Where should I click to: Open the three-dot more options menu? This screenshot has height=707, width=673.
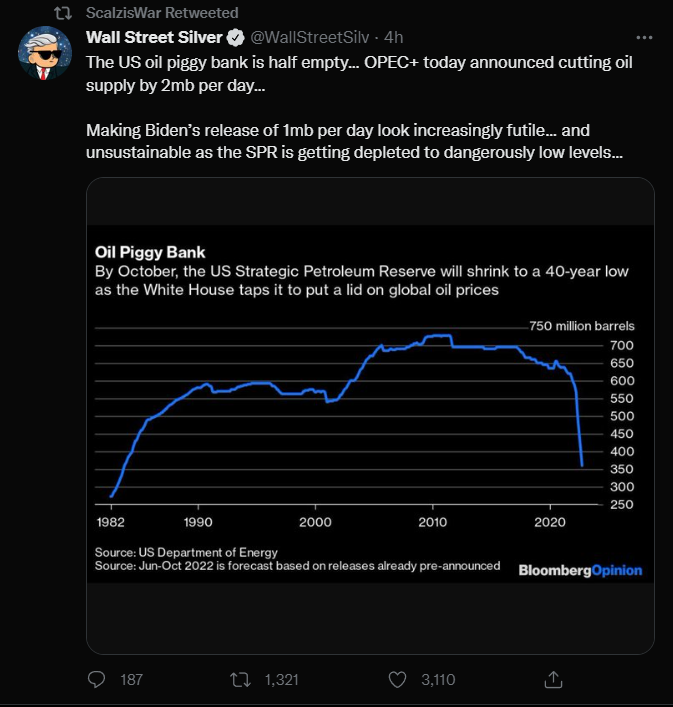click(x=644, y=37)
